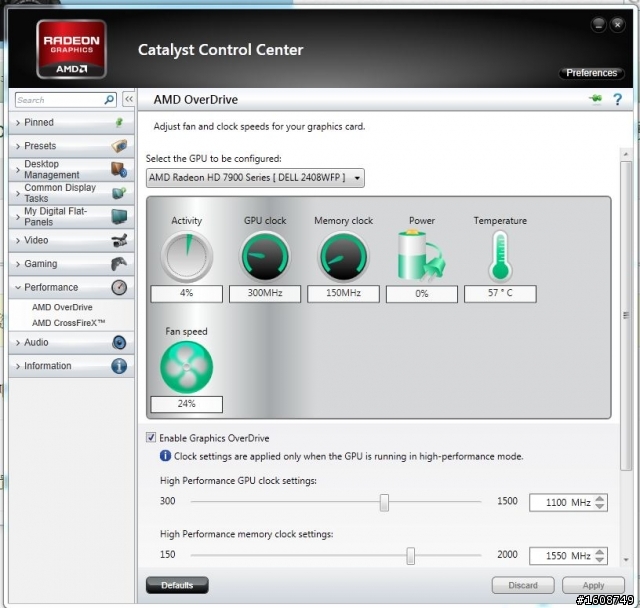
Task: Click the 57 °C temperature value
Action: (500, 293)
